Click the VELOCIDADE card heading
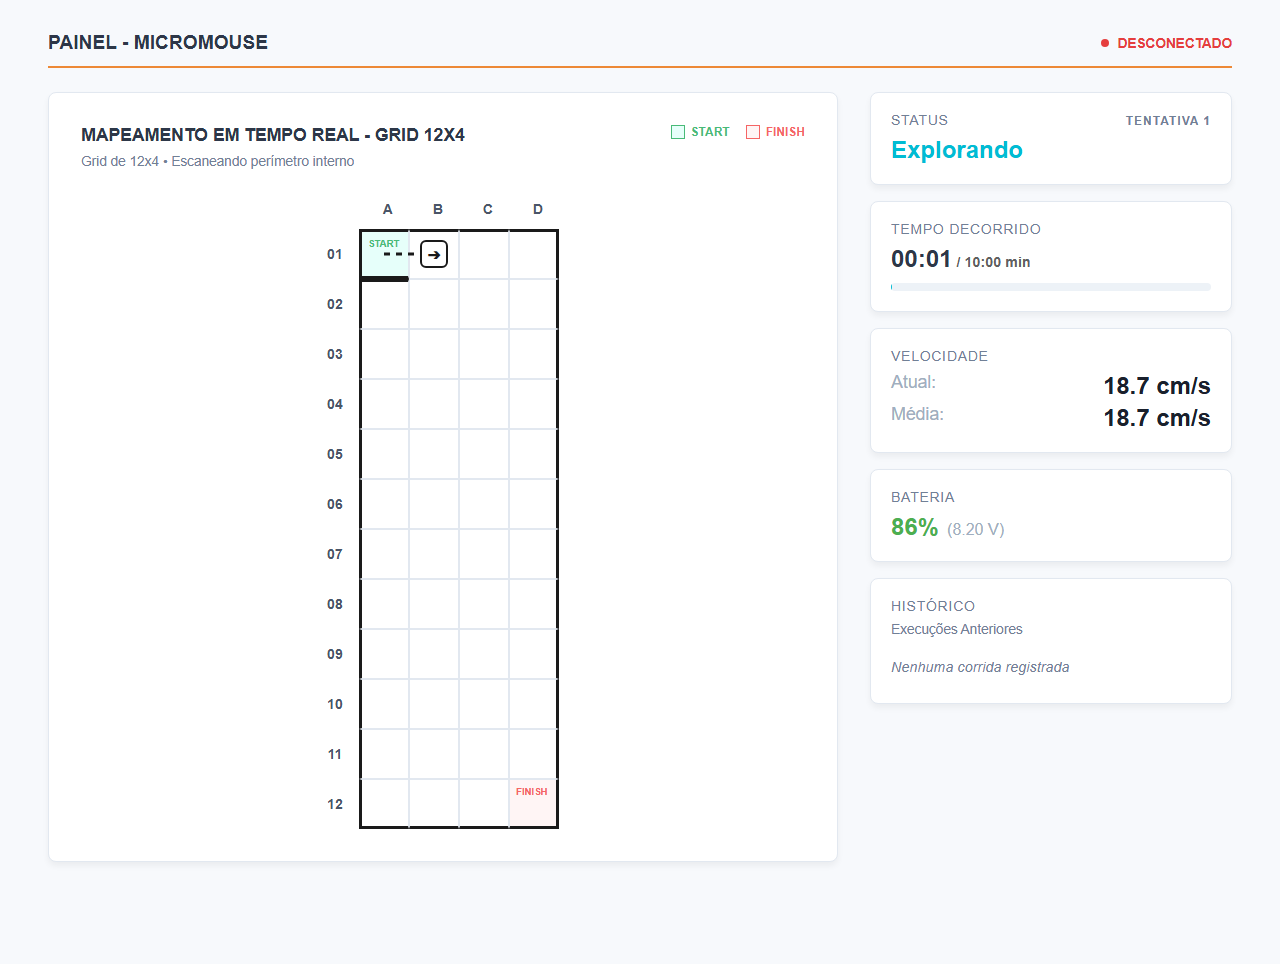This screenshot has width=1280, height=964. (x=939, y=356)
